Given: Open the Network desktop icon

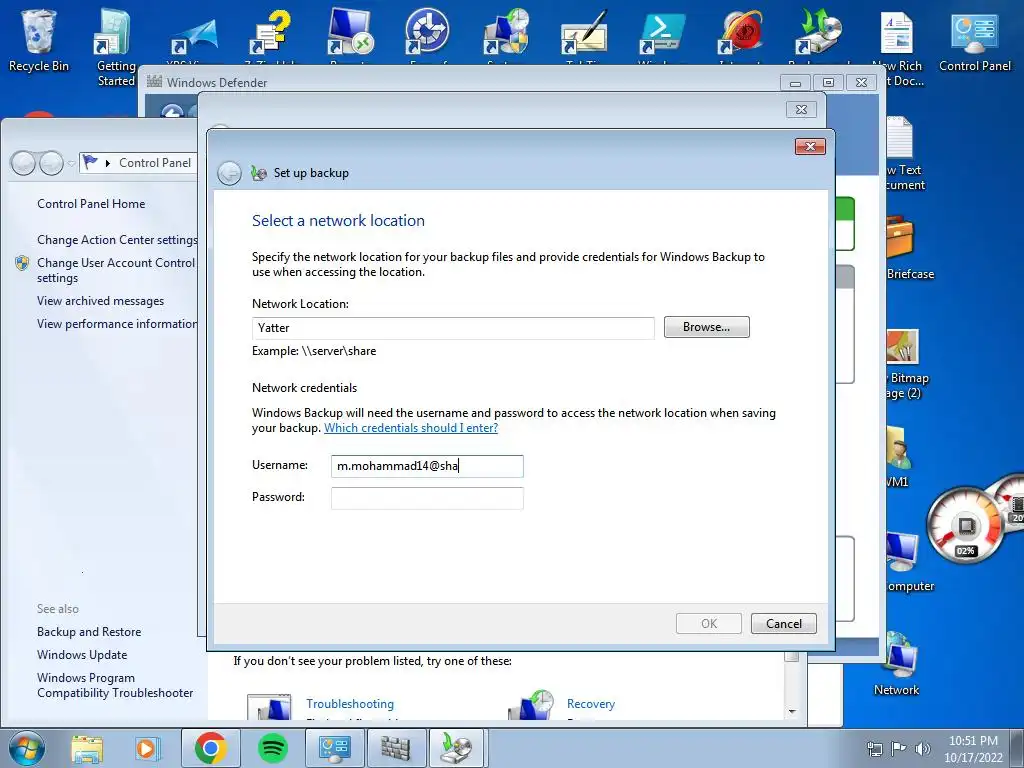Looking at the screenshot, I should pyautogui.click(x=897, y=665).
